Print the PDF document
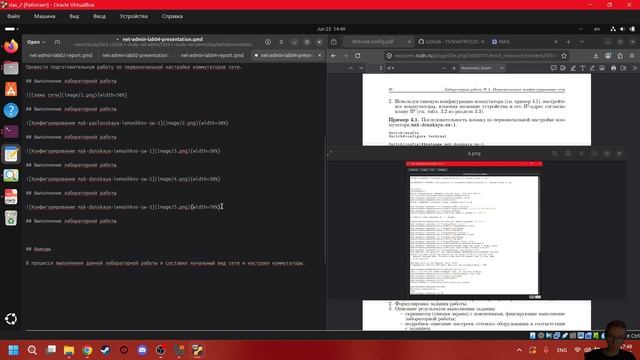This screenshot has height=360, width=640. point(613,68)
